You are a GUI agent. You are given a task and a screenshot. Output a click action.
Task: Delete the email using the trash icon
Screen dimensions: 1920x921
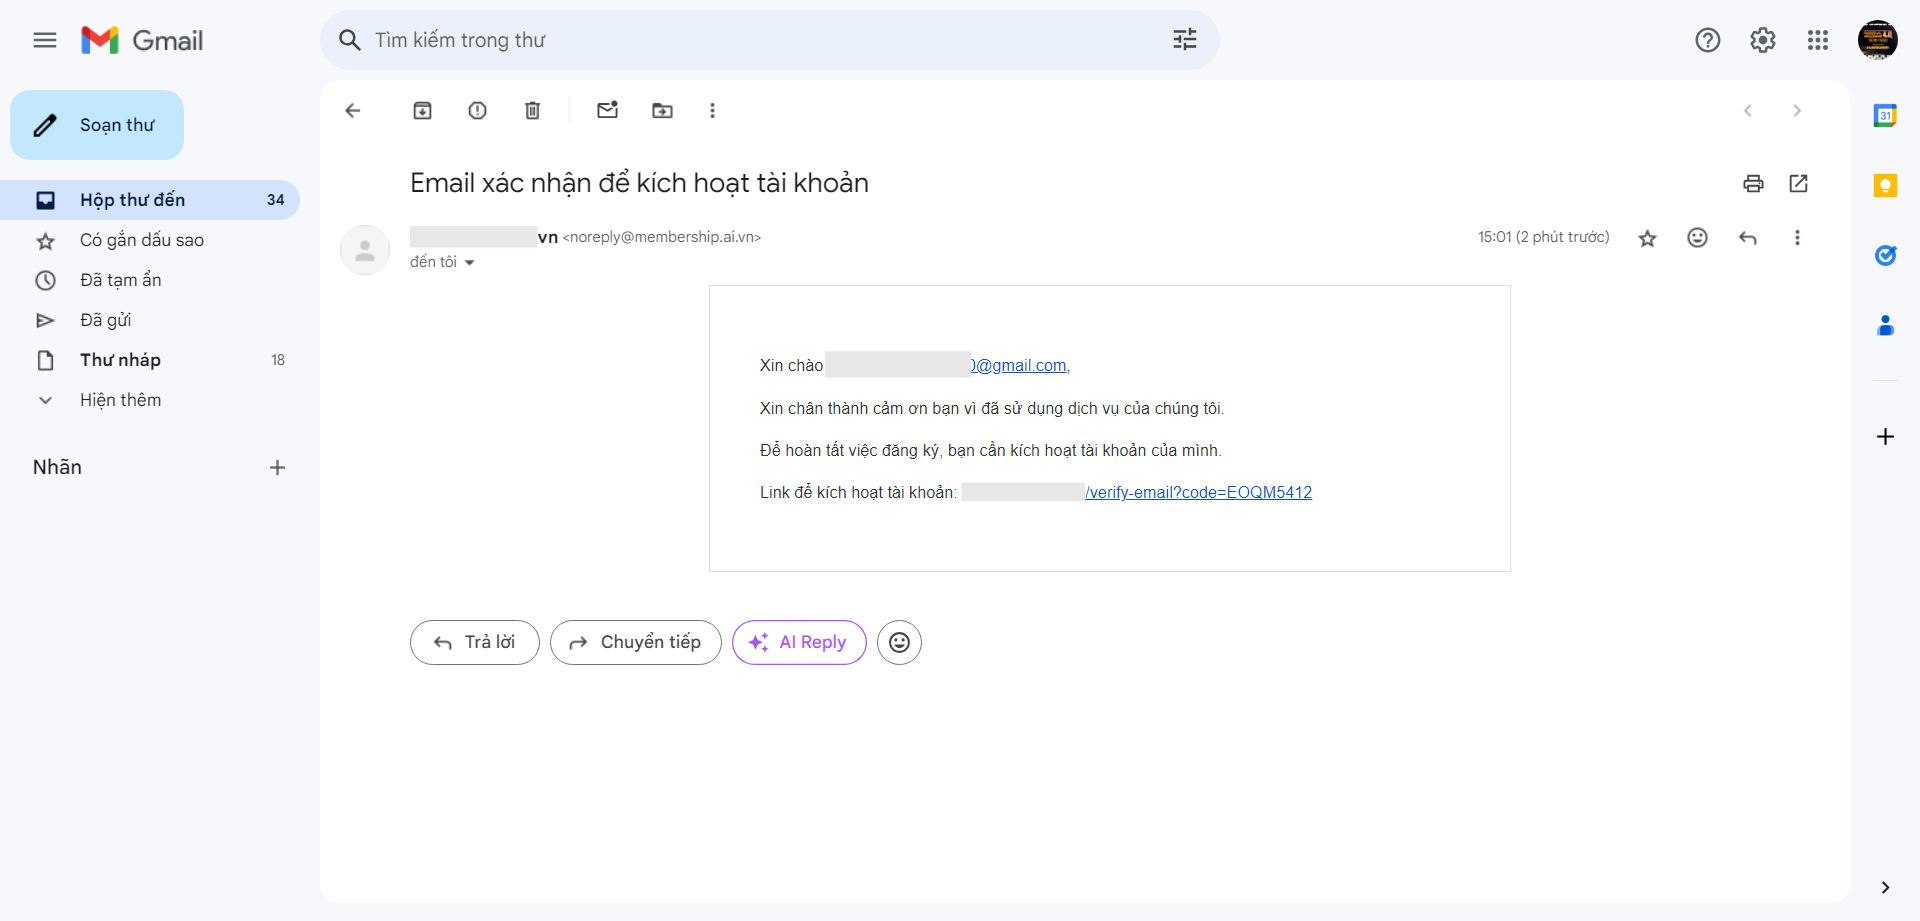pyautogui.click(x=532, y=111)
